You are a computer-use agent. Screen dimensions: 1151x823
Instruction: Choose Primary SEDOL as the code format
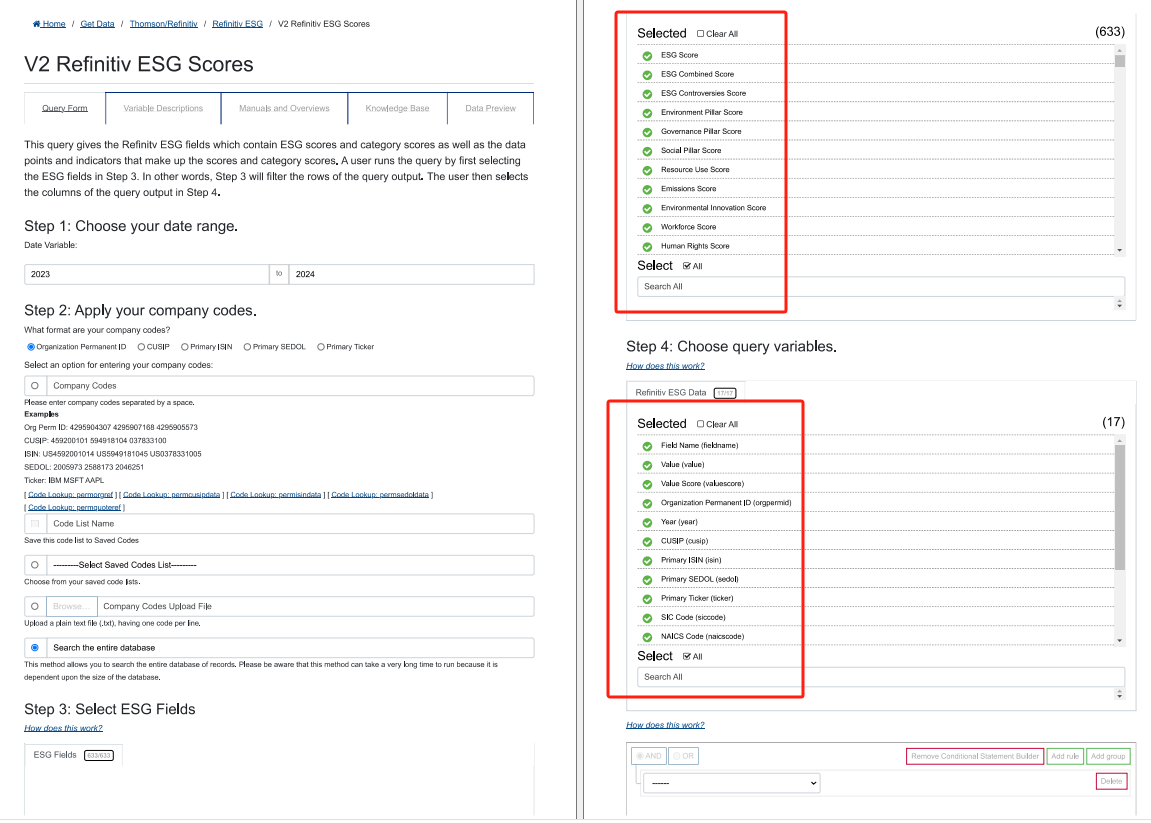(247, 347)
